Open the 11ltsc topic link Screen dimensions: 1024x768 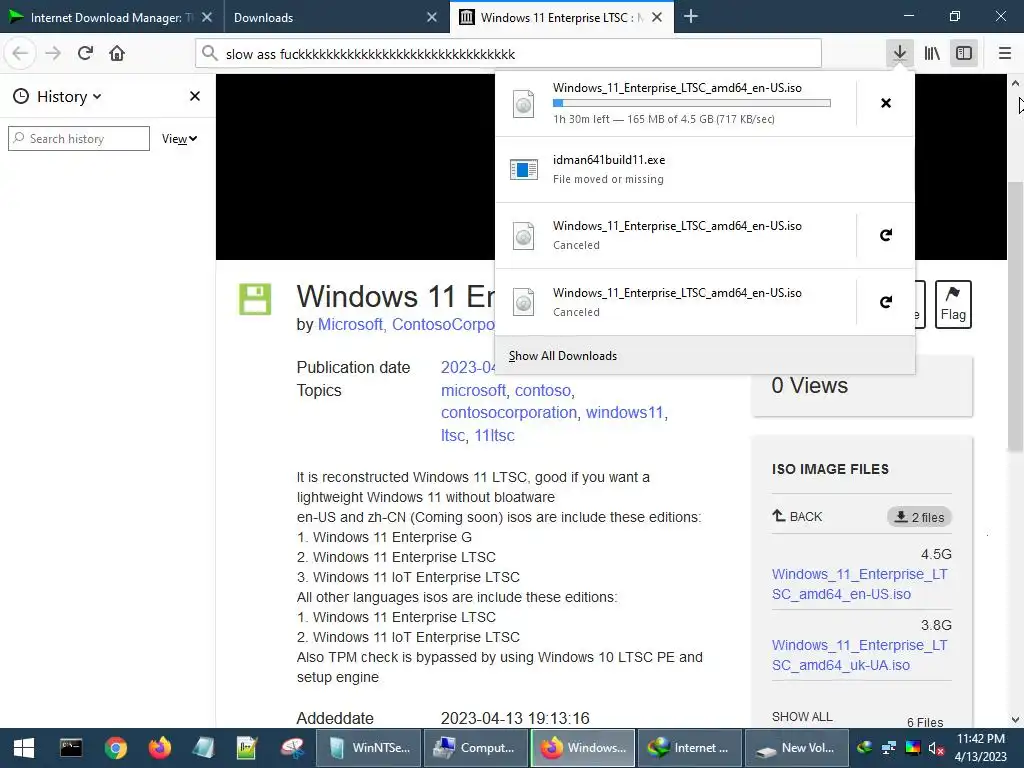pos(494,436)
